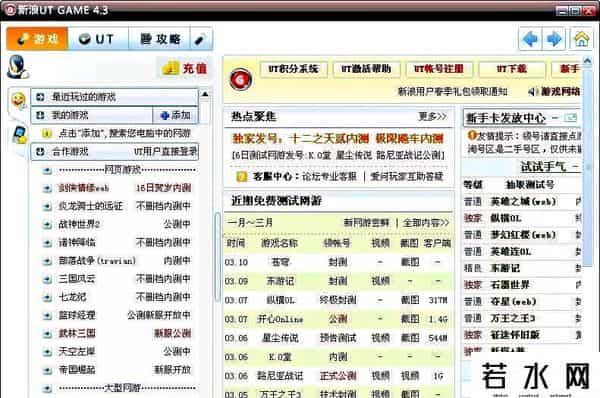The height and width of the screenshot is (398, 600).
Task: Click the red G logo icon
Action: (x=241, y=79)
